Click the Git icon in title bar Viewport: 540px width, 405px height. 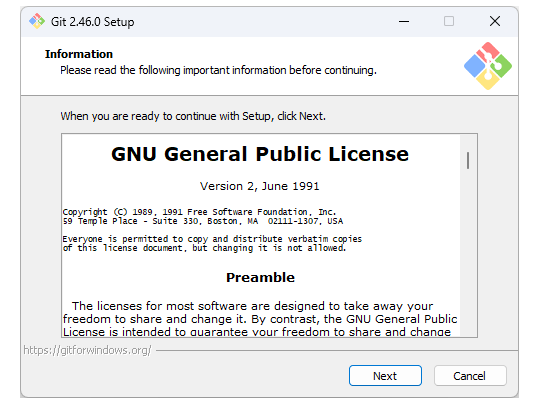[37, 21]
